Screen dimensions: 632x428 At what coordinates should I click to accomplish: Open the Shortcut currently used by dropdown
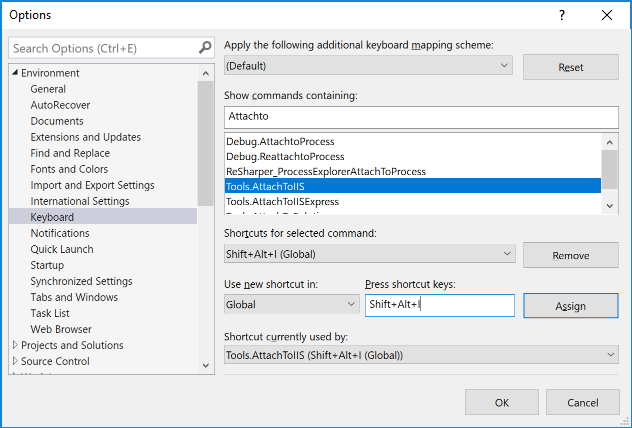(x=609, y=355)
